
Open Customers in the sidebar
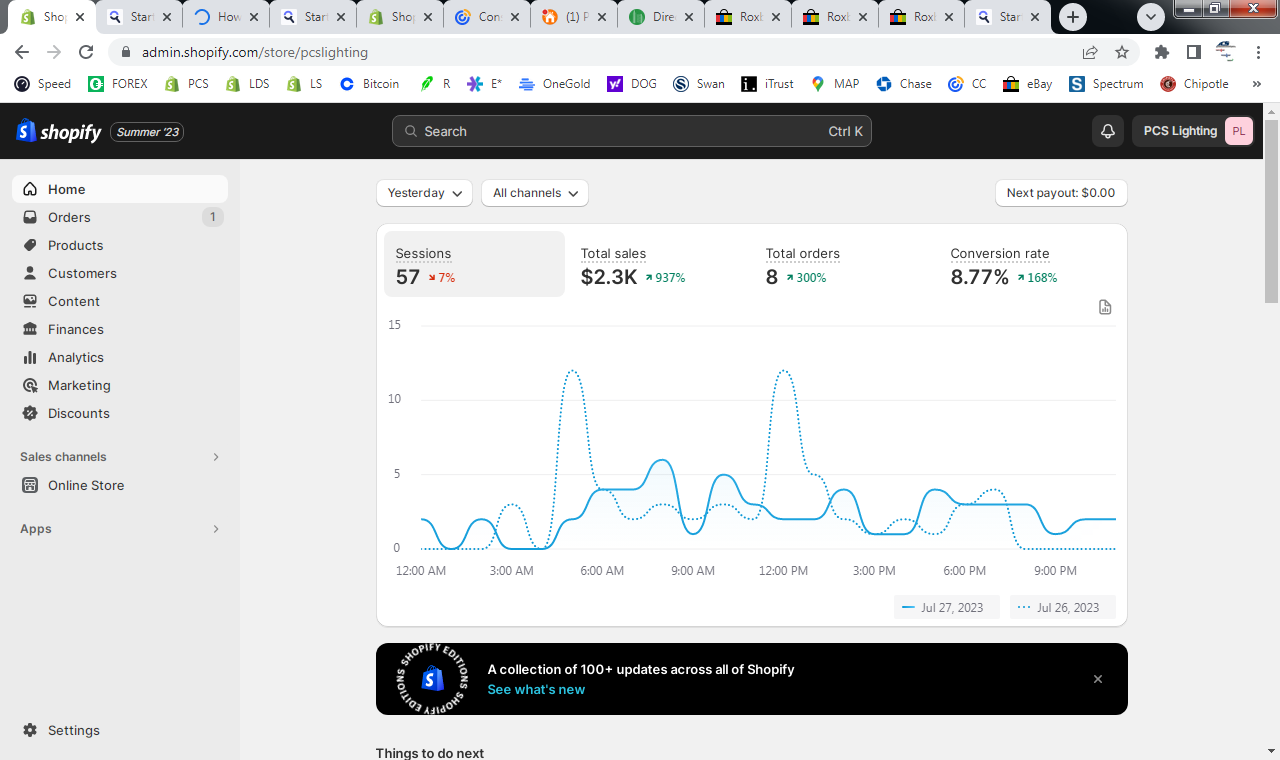pyautogui.click(x=120, y=273)
